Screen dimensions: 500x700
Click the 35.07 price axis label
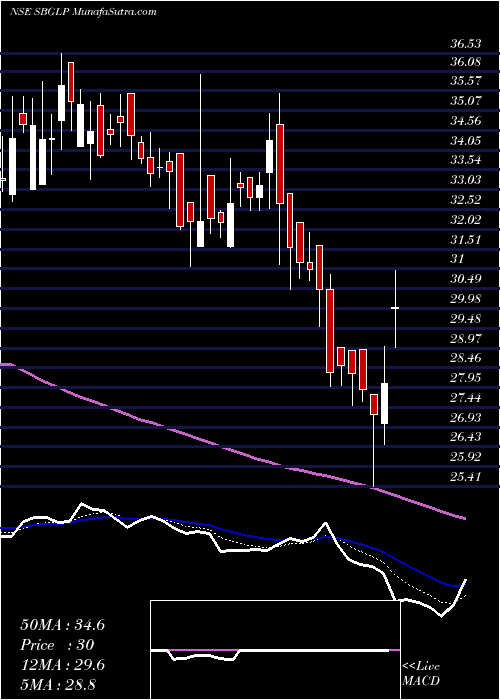(x=466, y=101)
